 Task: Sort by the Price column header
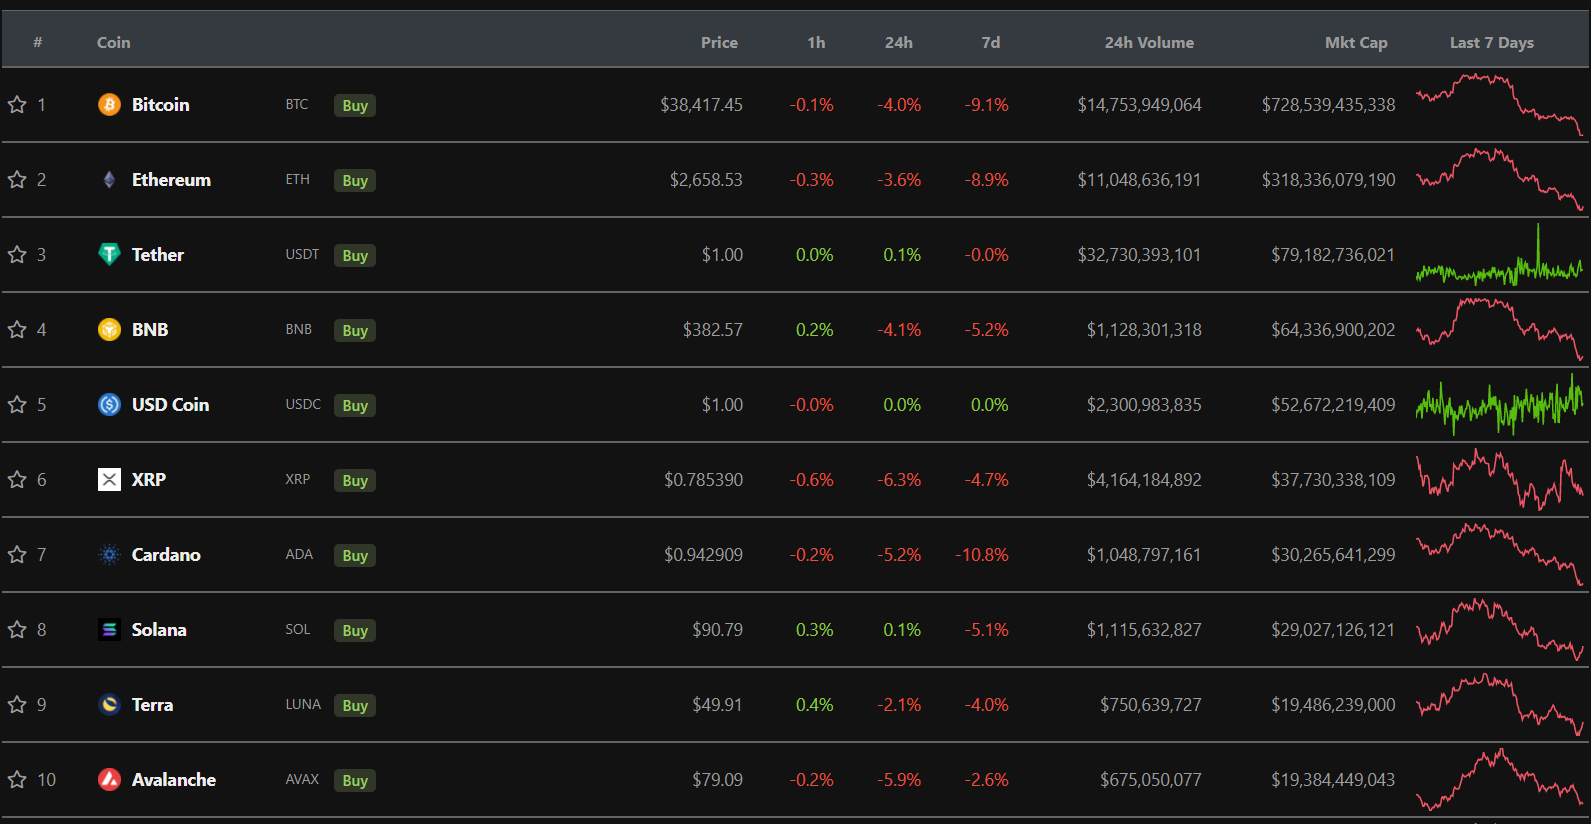[719, 43]
